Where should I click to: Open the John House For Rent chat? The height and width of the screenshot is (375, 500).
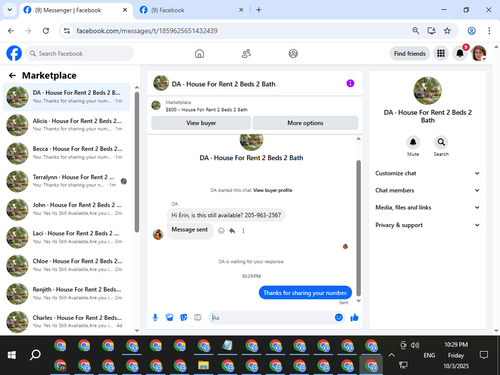coord(67,209)
